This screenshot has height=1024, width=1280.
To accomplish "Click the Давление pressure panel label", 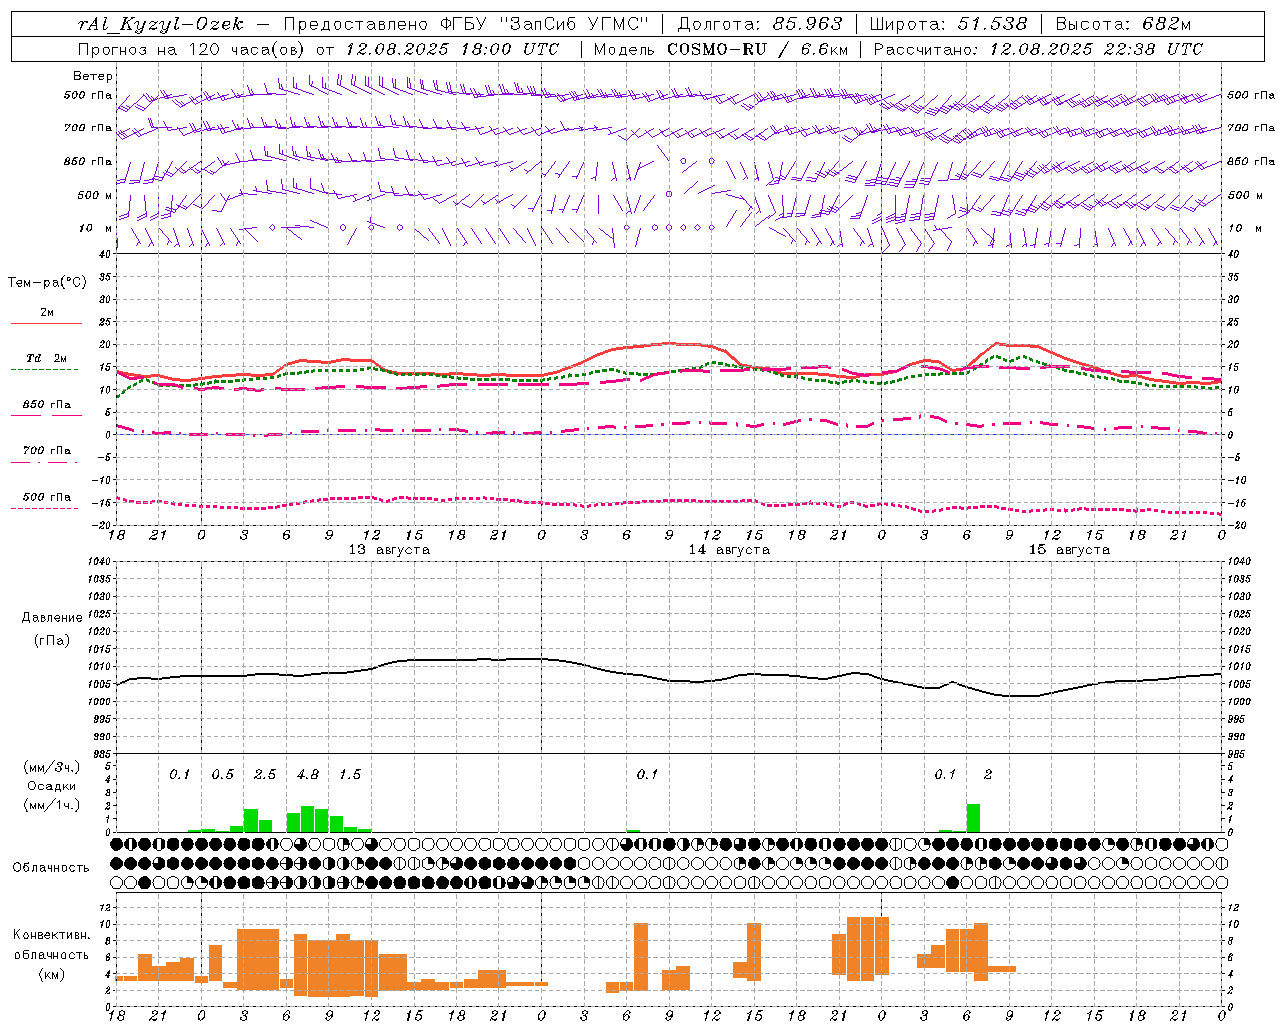I will 52,618.
